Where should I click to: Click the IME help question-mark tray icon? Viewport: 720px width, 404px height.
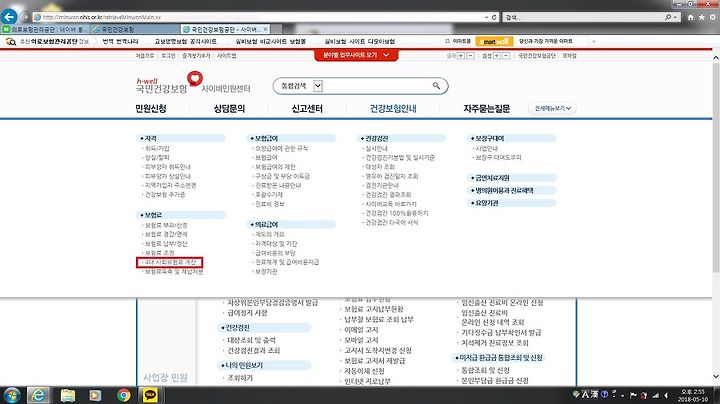(604, 394)
